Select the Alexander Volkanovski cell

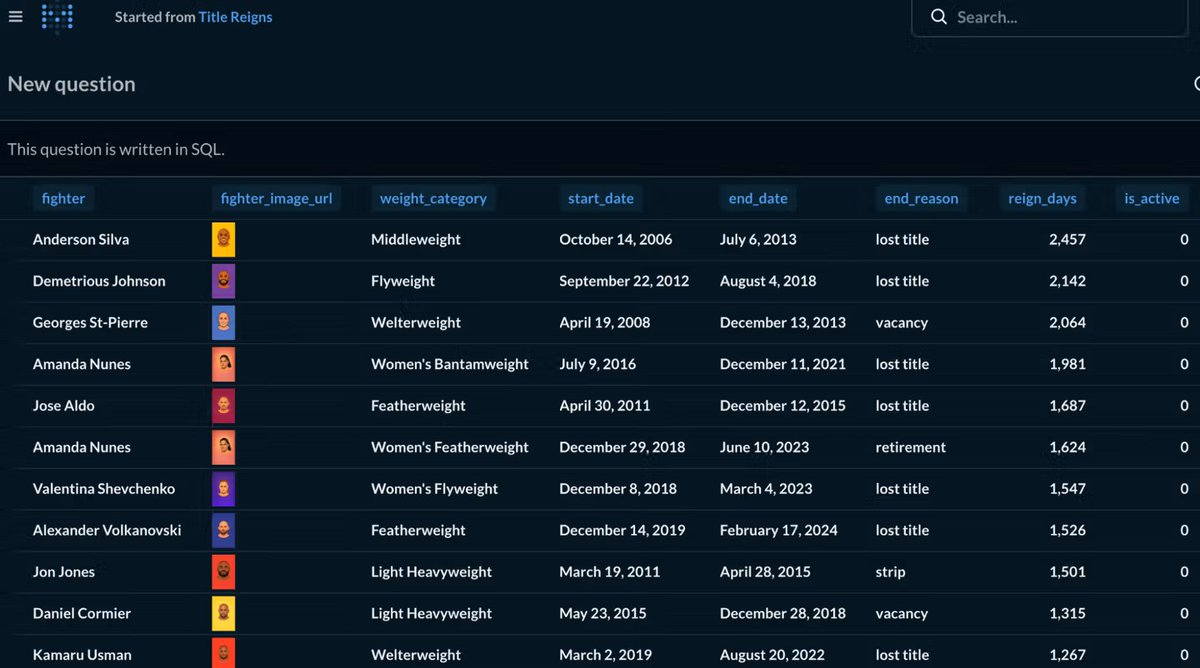pos(107,530)
